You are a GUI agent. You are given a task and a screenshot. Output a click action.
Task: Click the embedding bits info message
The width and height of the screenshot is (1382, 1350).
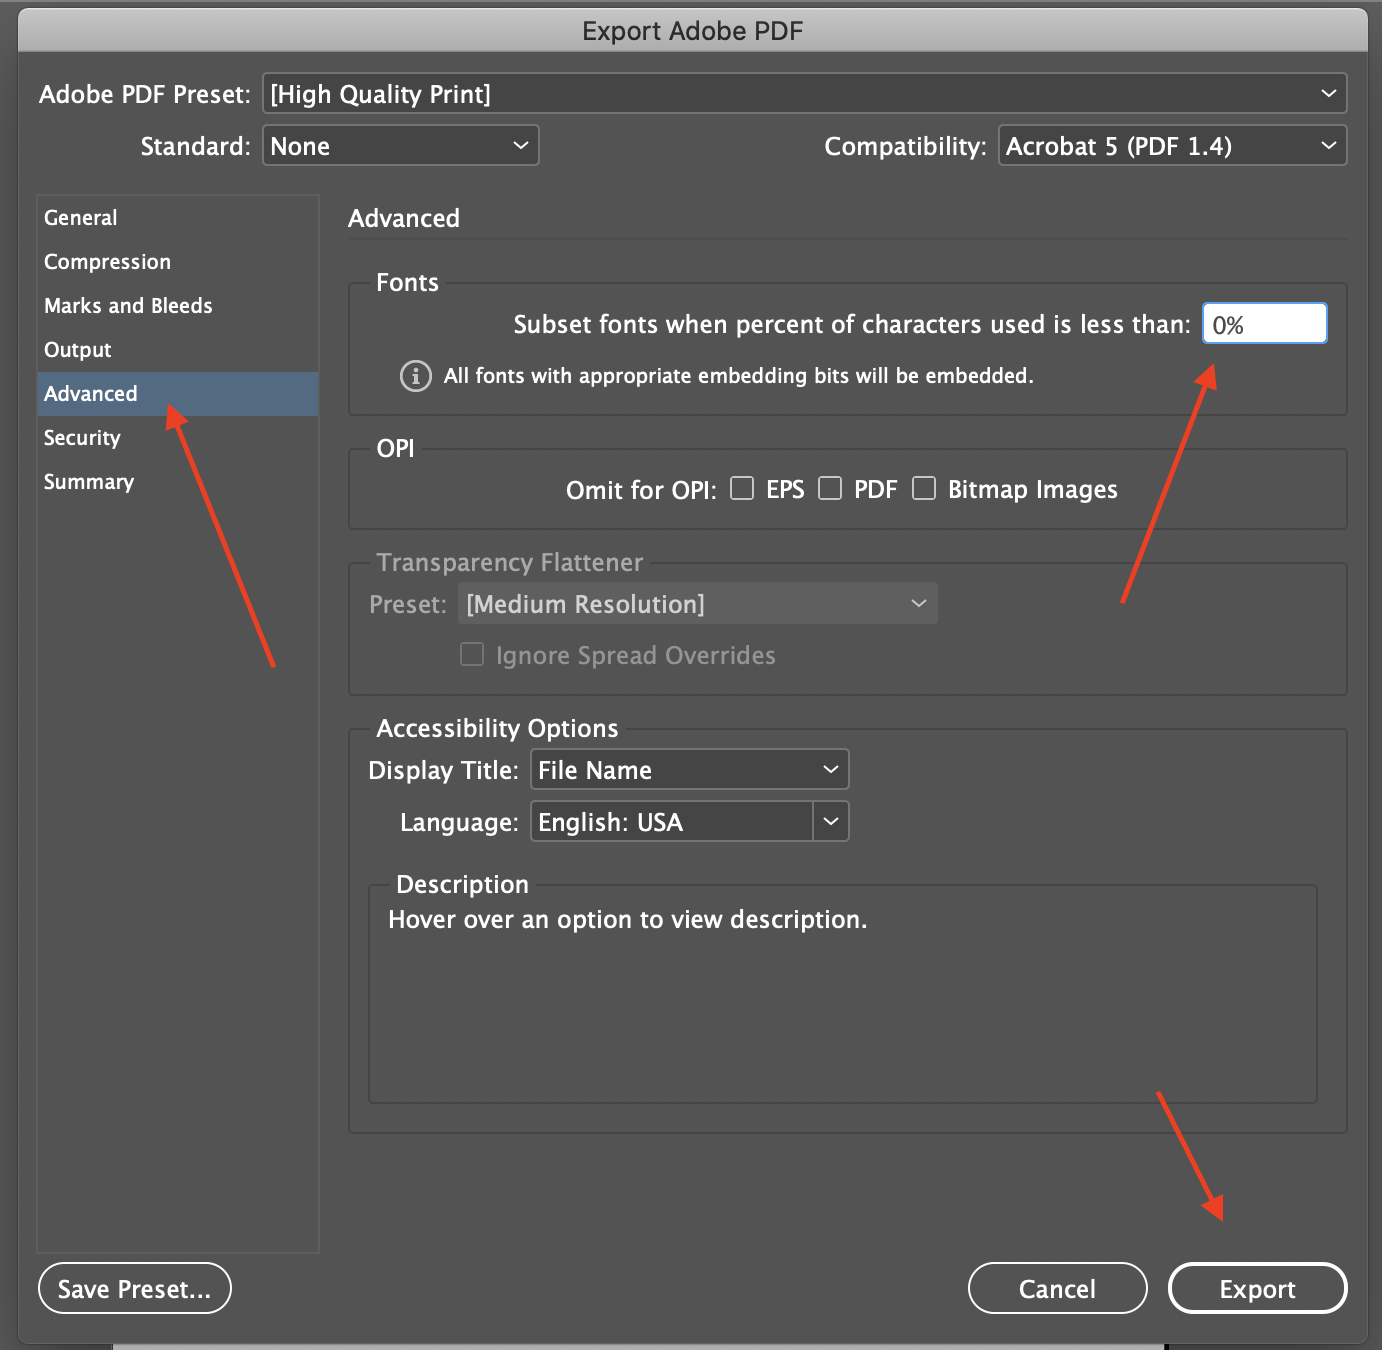tap(738, 376)
